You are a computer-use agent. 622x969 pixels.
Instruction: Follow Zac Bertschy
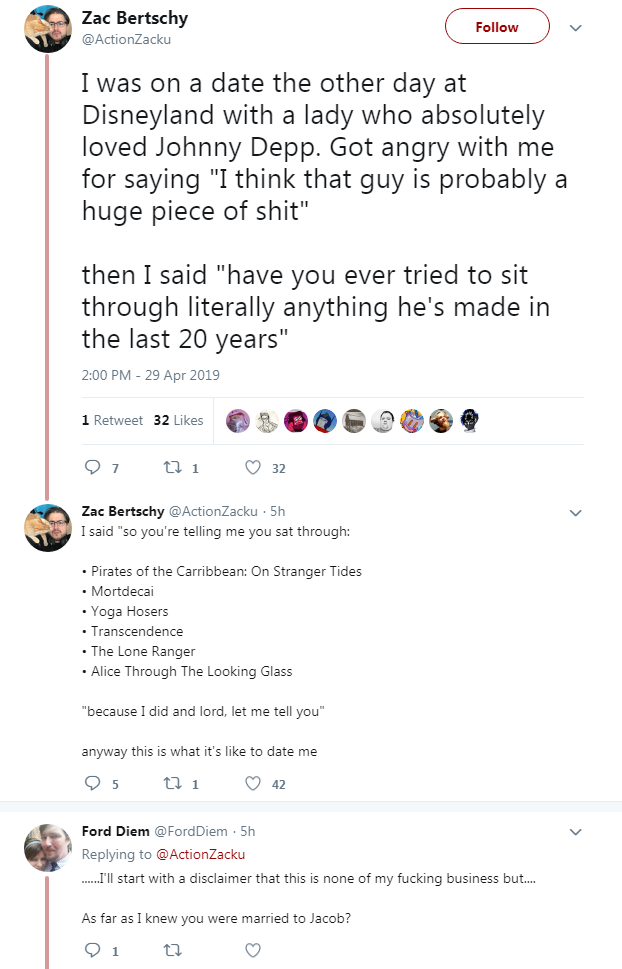tap(497, 27)
